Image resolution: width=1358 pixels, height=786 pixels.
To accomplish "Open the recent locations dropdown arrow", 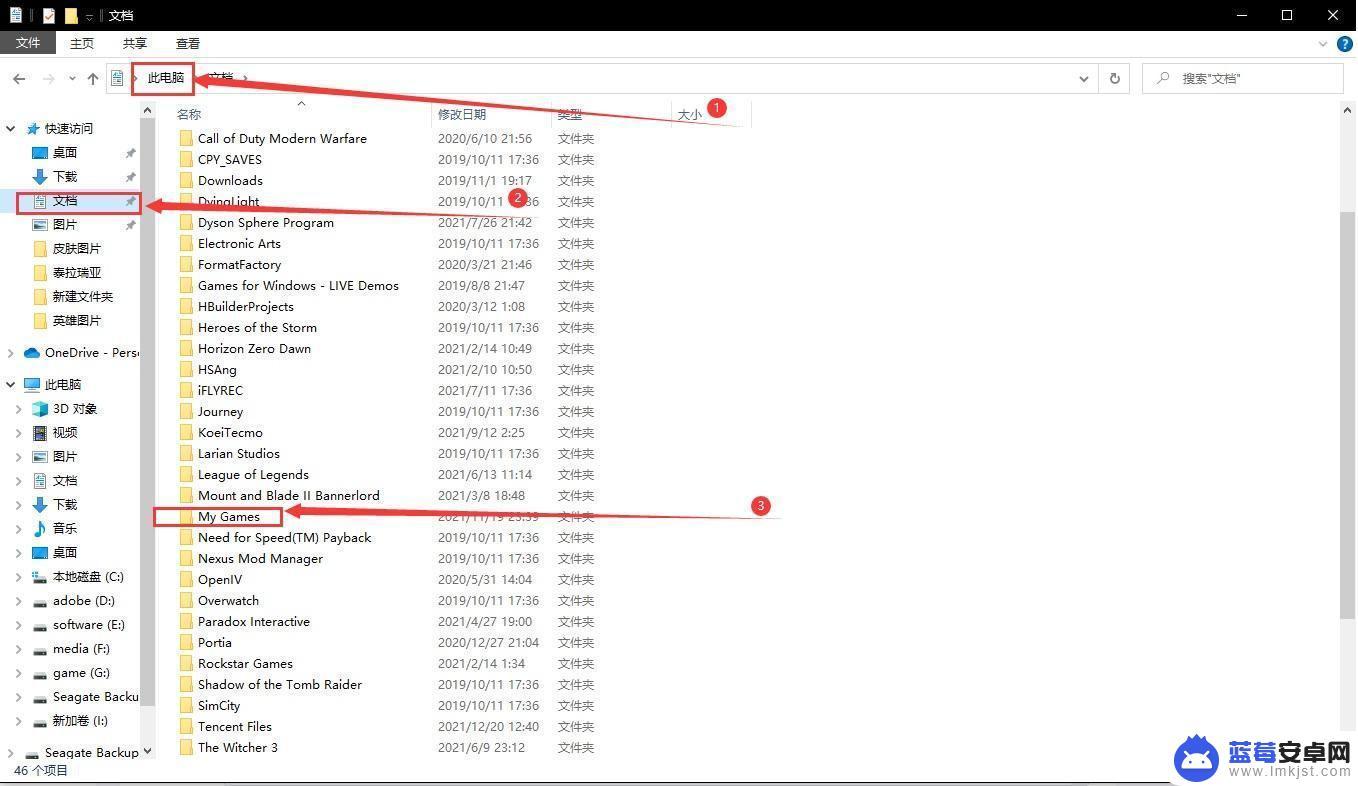I will point(72,78).
